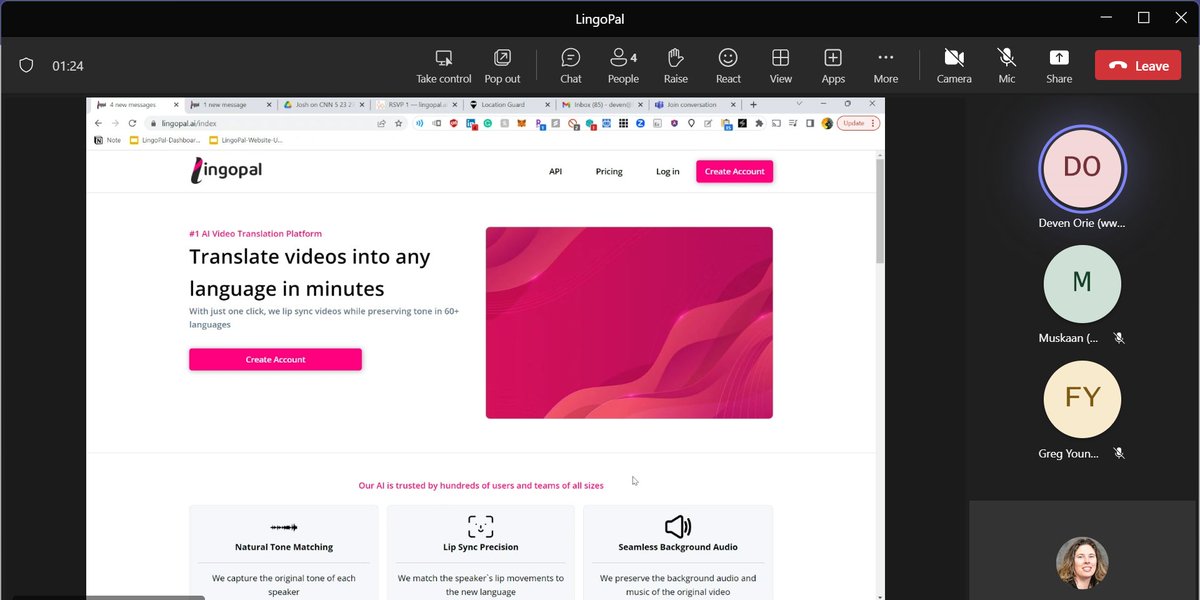
Task: Reload the lingopal.ai page
Action: point(132,123)
